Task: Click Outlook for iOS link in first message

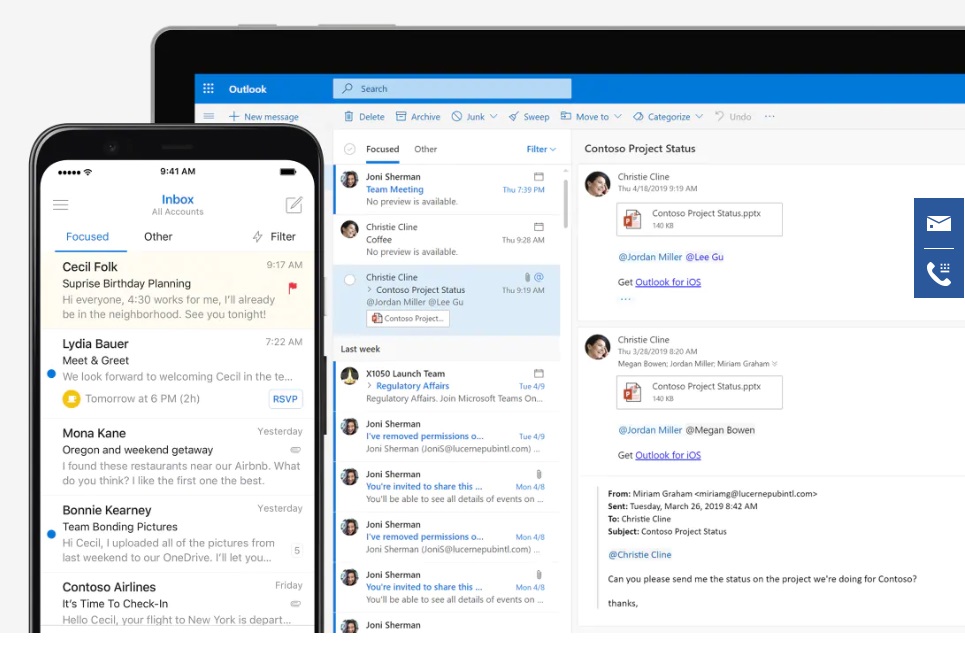Action: (x=668, y=282)
